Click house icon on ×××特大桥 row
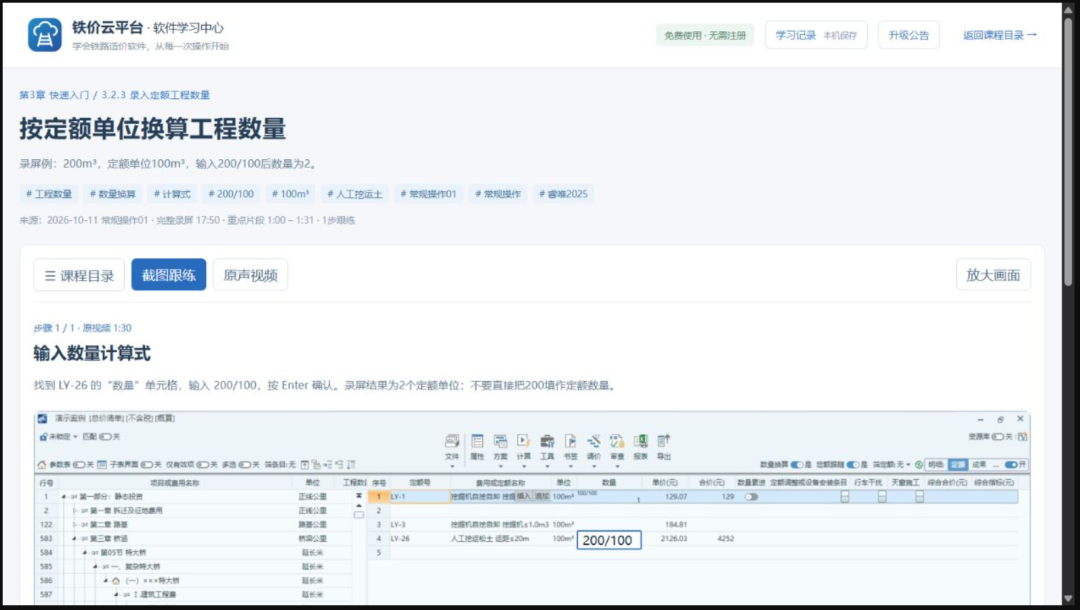Screen dimensions: 1080x610 click(x=116, y=580)
